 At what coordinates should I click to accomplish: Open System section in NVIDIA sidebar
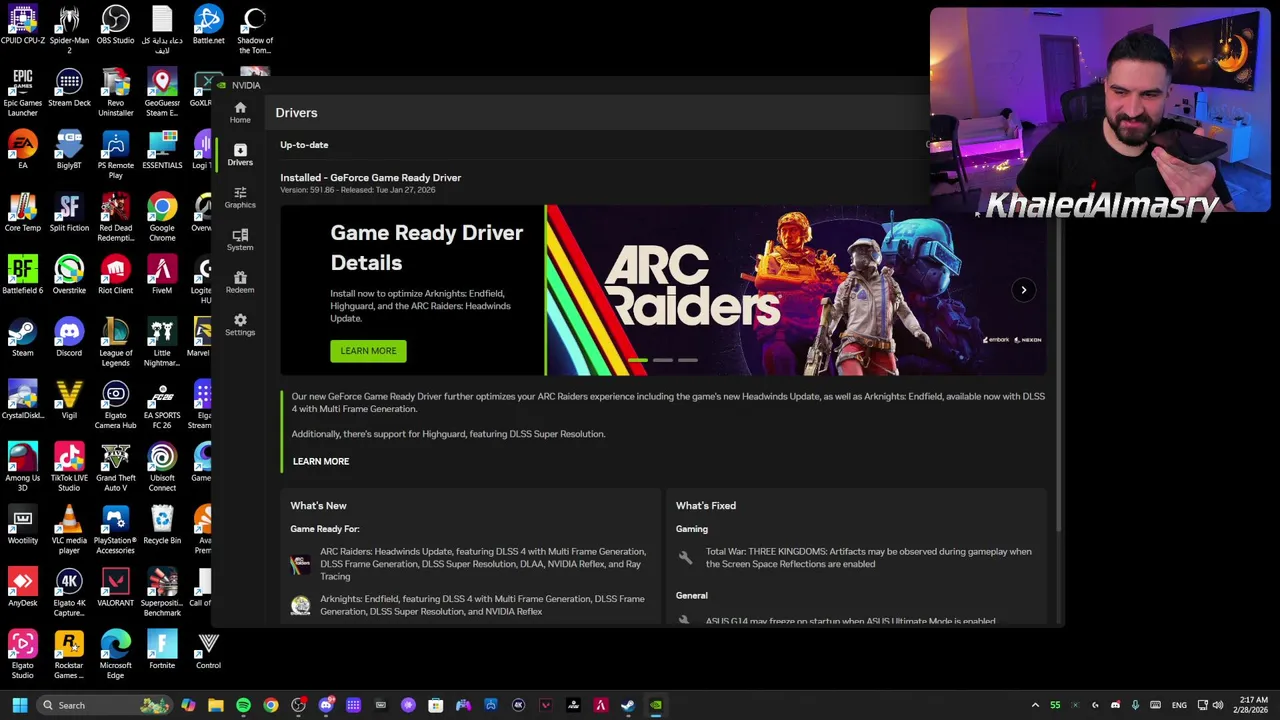pos(240,239)
